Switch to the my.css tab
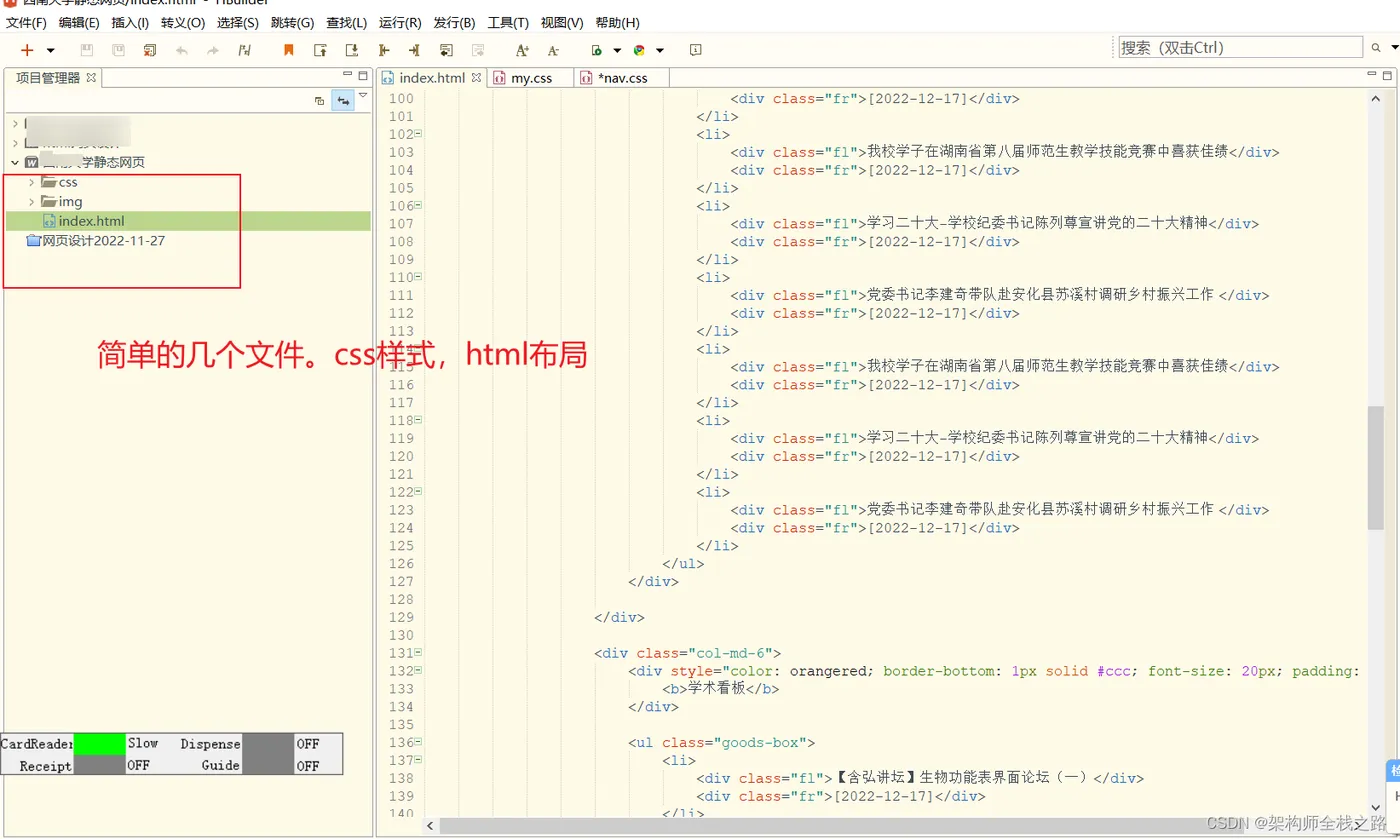The width and height of the screenshot is (1400, 839). coord(531,78)
